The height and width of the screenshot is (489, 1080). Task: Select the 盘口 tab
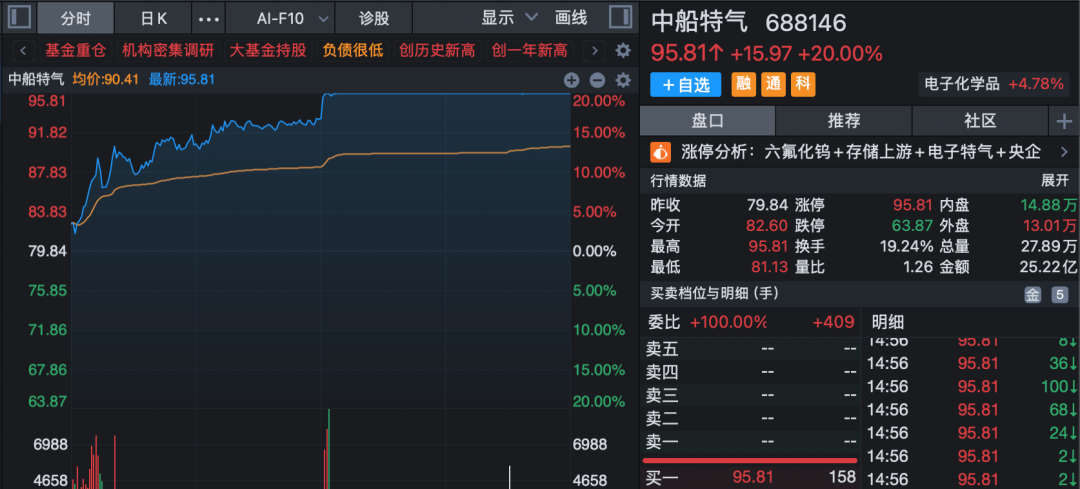[707, 121]
